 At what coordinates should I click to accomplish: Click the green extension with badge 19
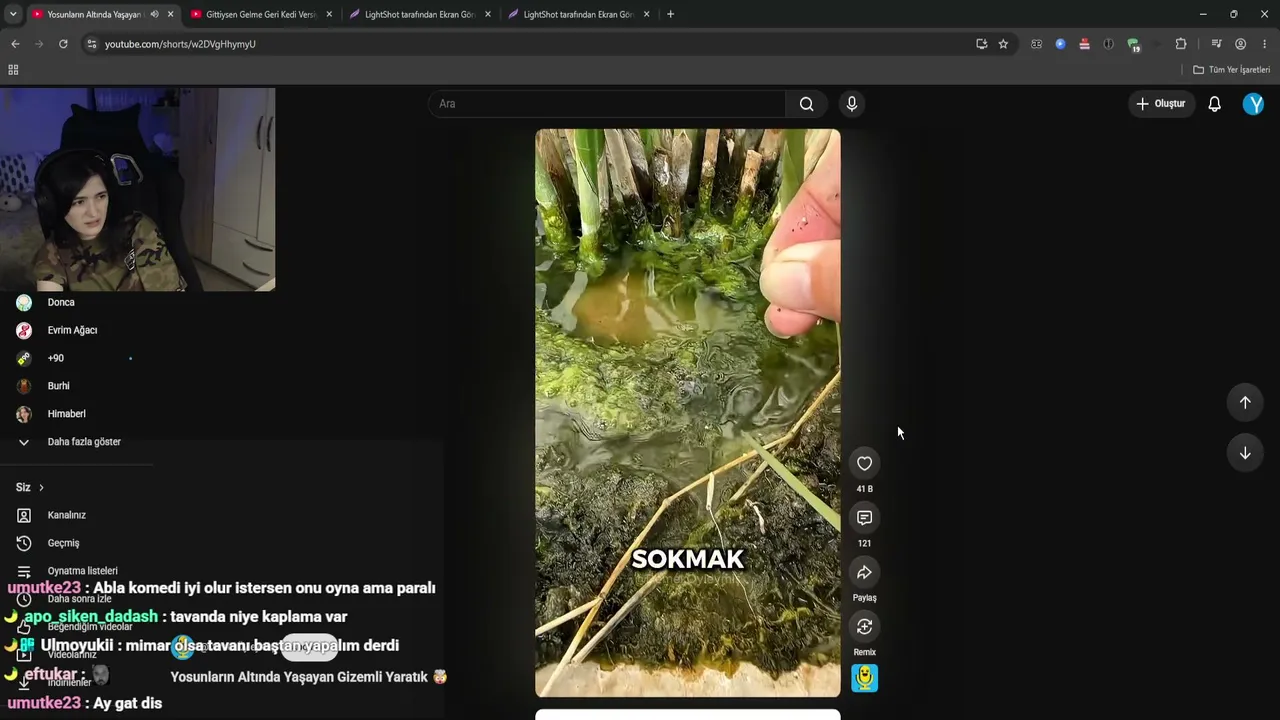tap(1133, 45)
